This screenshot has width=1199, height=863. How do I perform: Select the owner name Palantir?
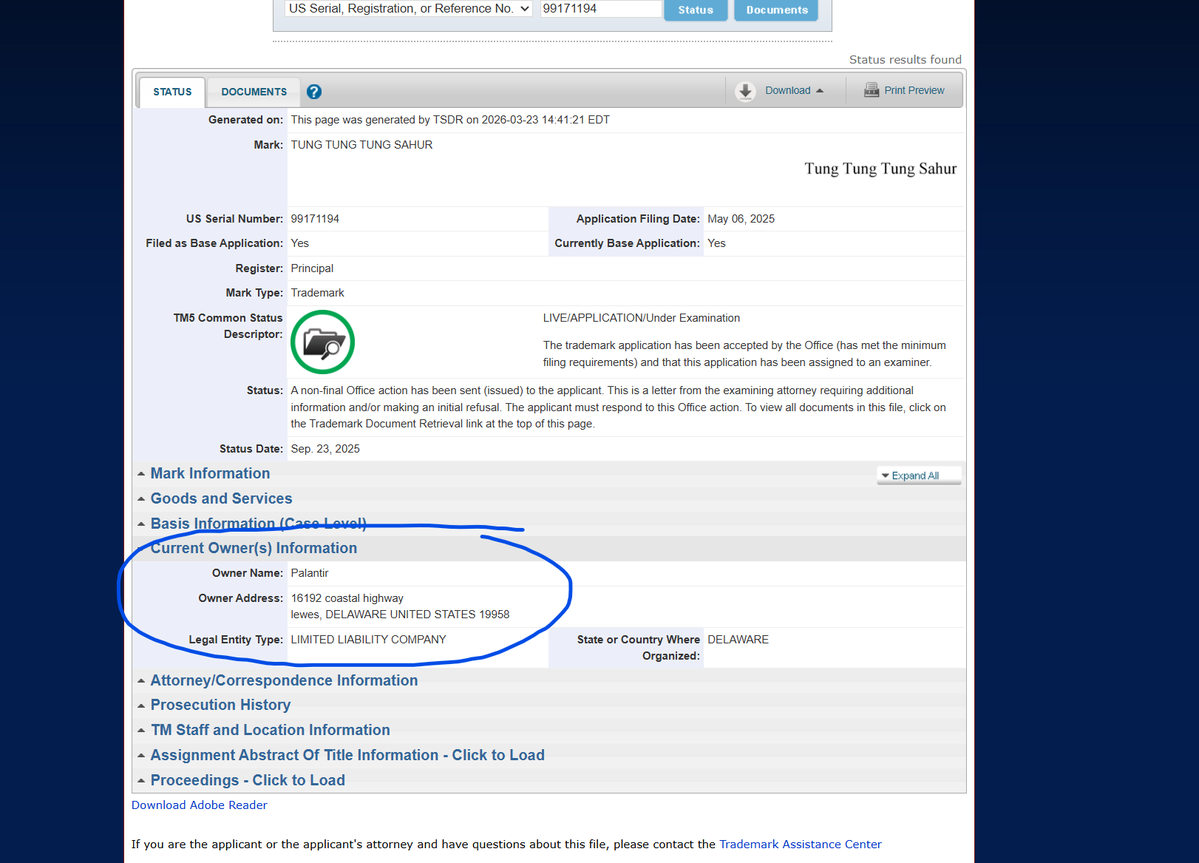pyautogui.click(x=310, y=573)
